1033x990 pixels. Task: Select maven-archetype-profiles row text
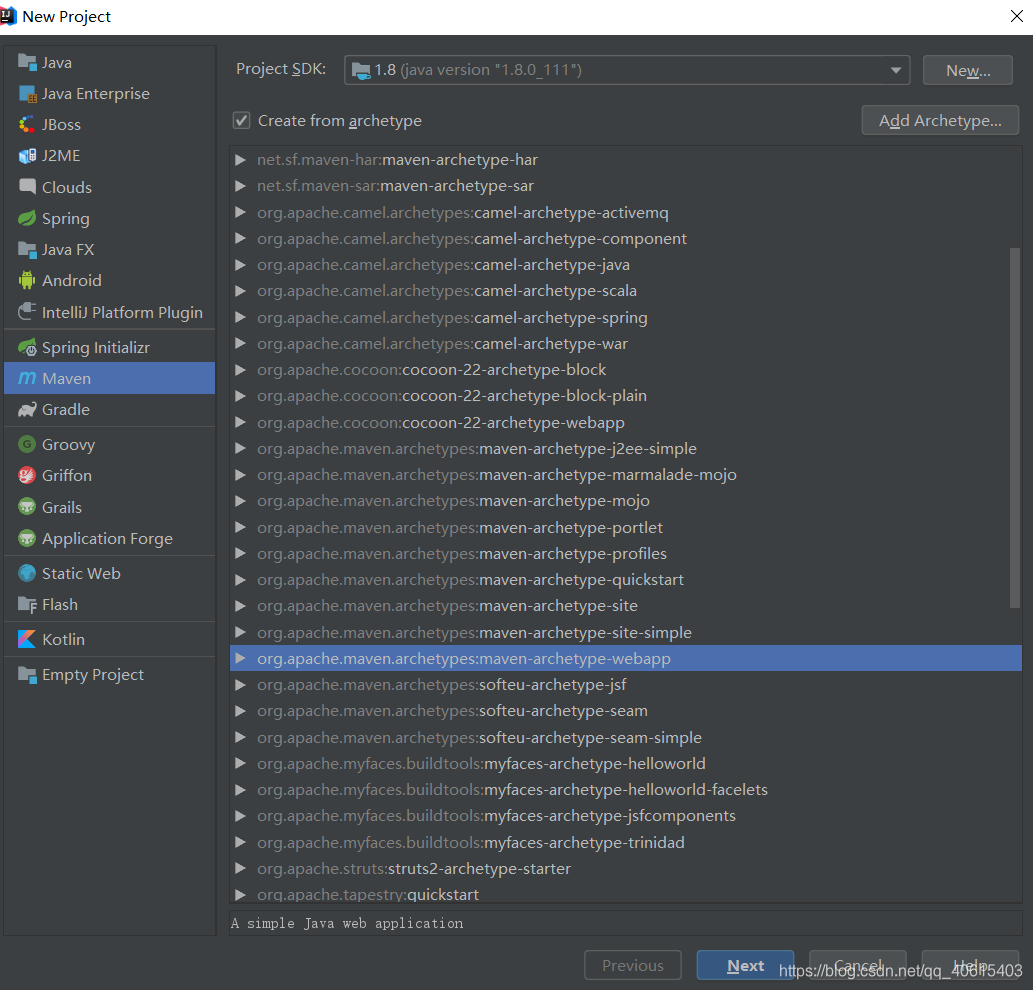[462, 554]
